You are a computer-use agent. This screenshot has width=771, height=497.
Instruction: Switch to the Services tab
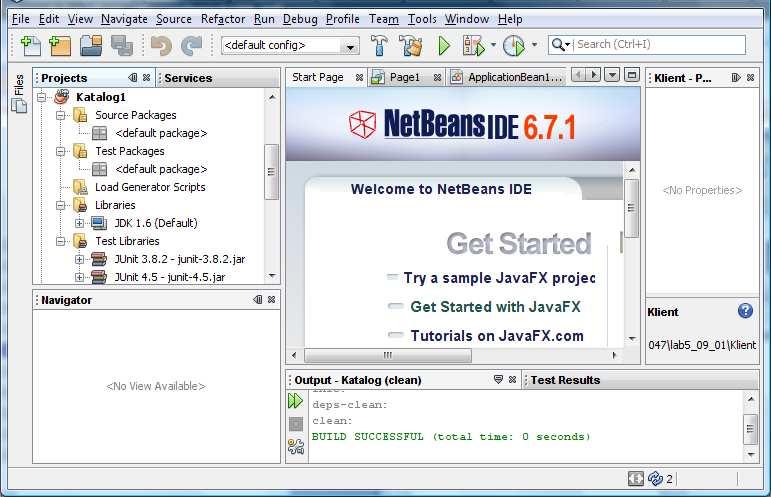click(x=188, y=78)
